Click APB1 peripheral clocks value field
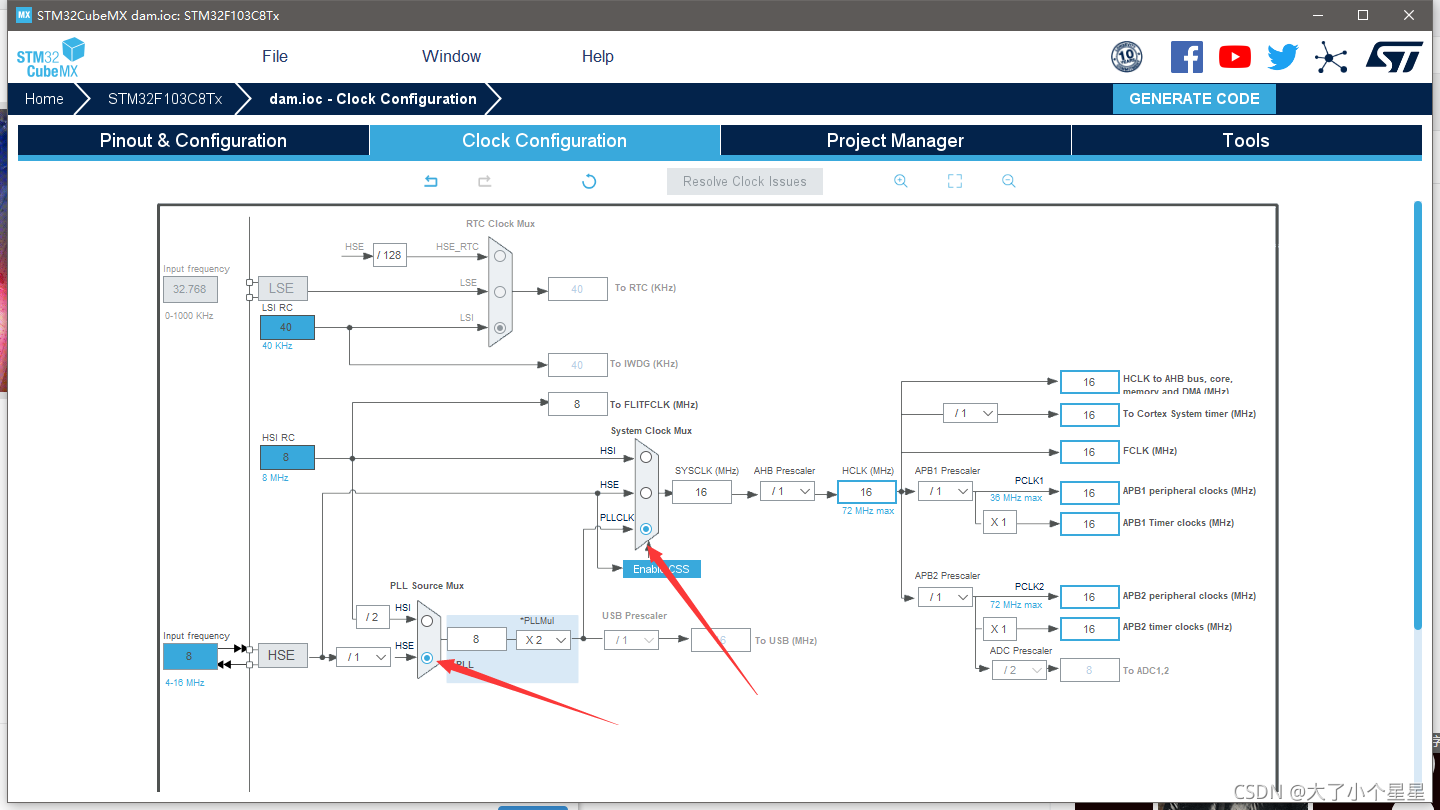Image resolution: width=1440 pixels, height=810 pixels. tap(1089, 492)
